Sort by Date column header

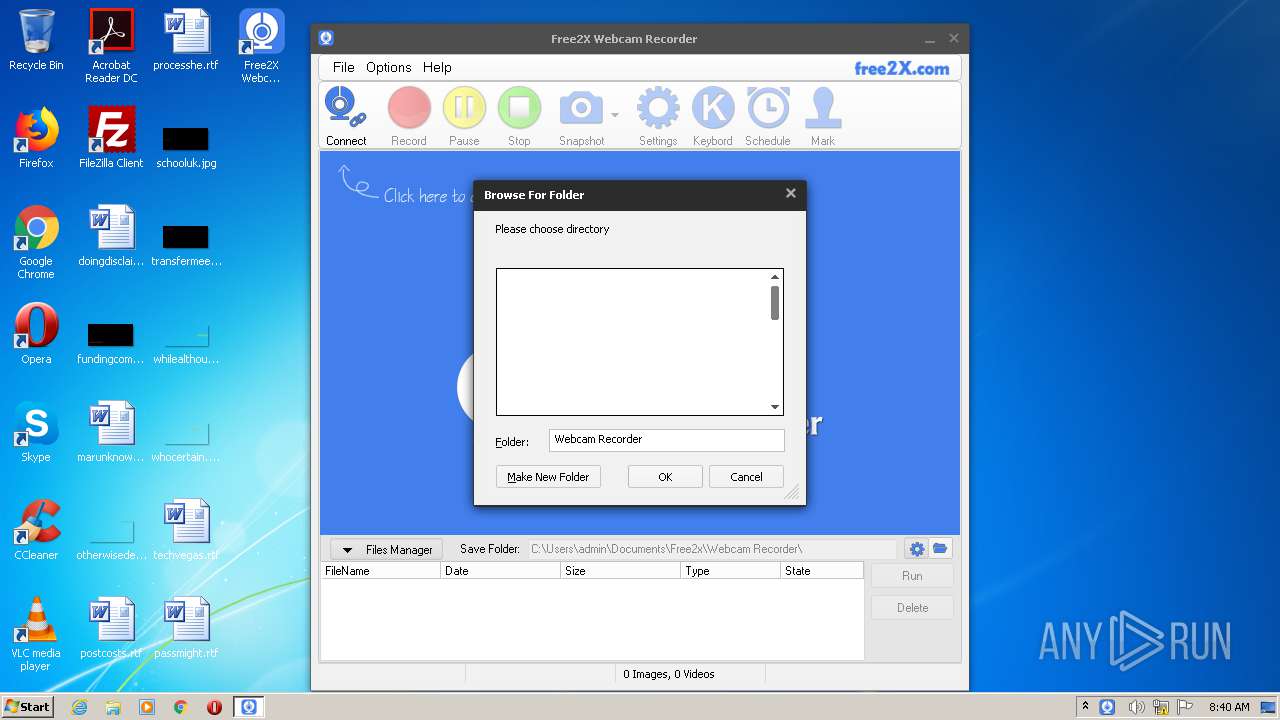(x=500, y=571)
